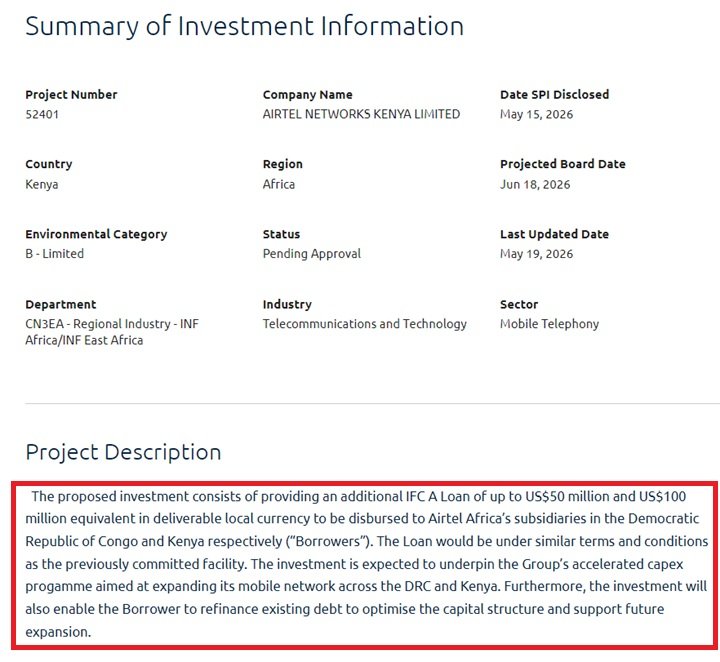720x662 pixels.
Task: Click the CN3EA Regional Industry department text
Action: 112,332
